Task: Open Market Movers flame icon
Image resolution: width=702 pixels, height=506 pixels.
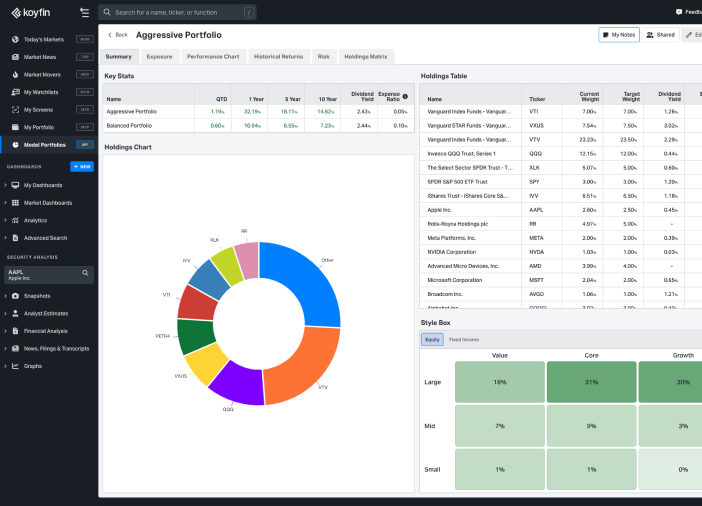Action: coord(15,74)
